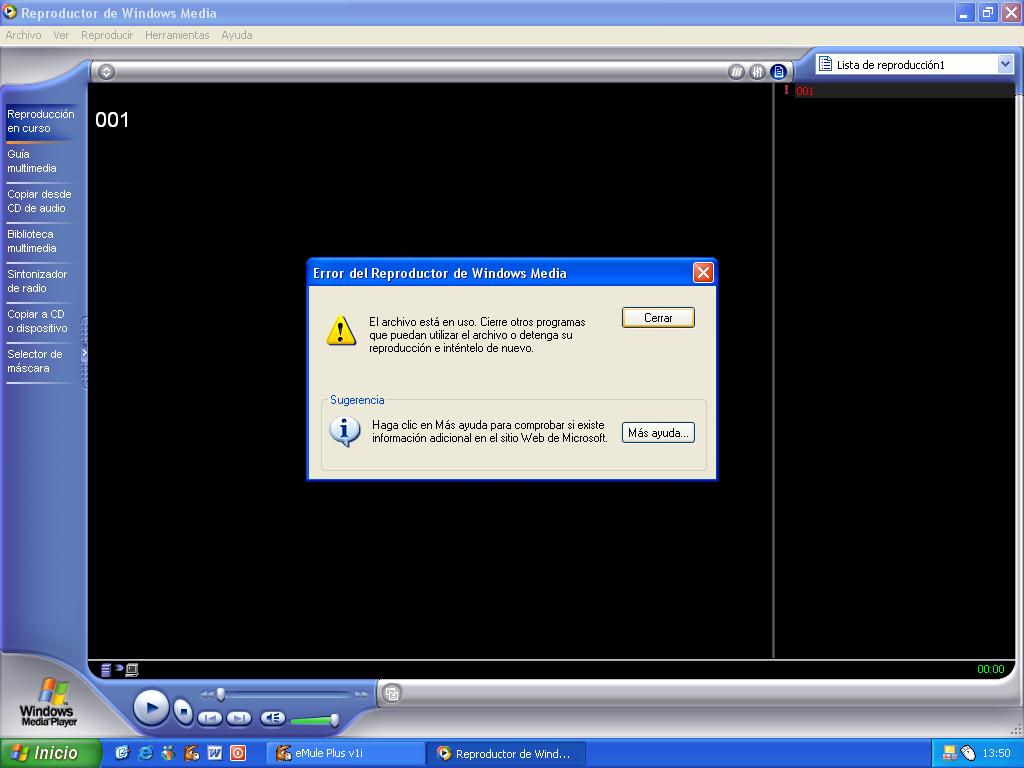The image size is (1024, 768).
Task: Click the Windows Media Player logo
Action: [x=48, y=703]
